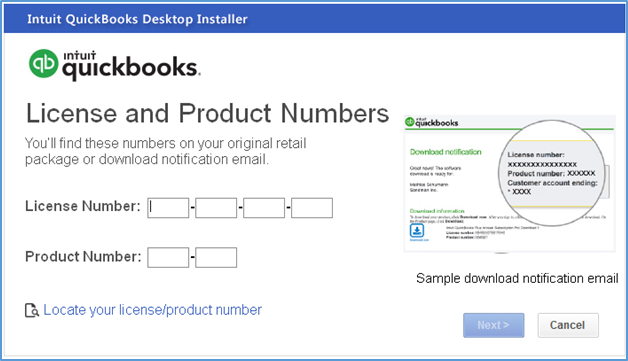Image resolution: width=628 pixels, height=361 pixels.
Task: Click the blue download icon in sample email
Action: pyautogui.click(x=417, y=230)
